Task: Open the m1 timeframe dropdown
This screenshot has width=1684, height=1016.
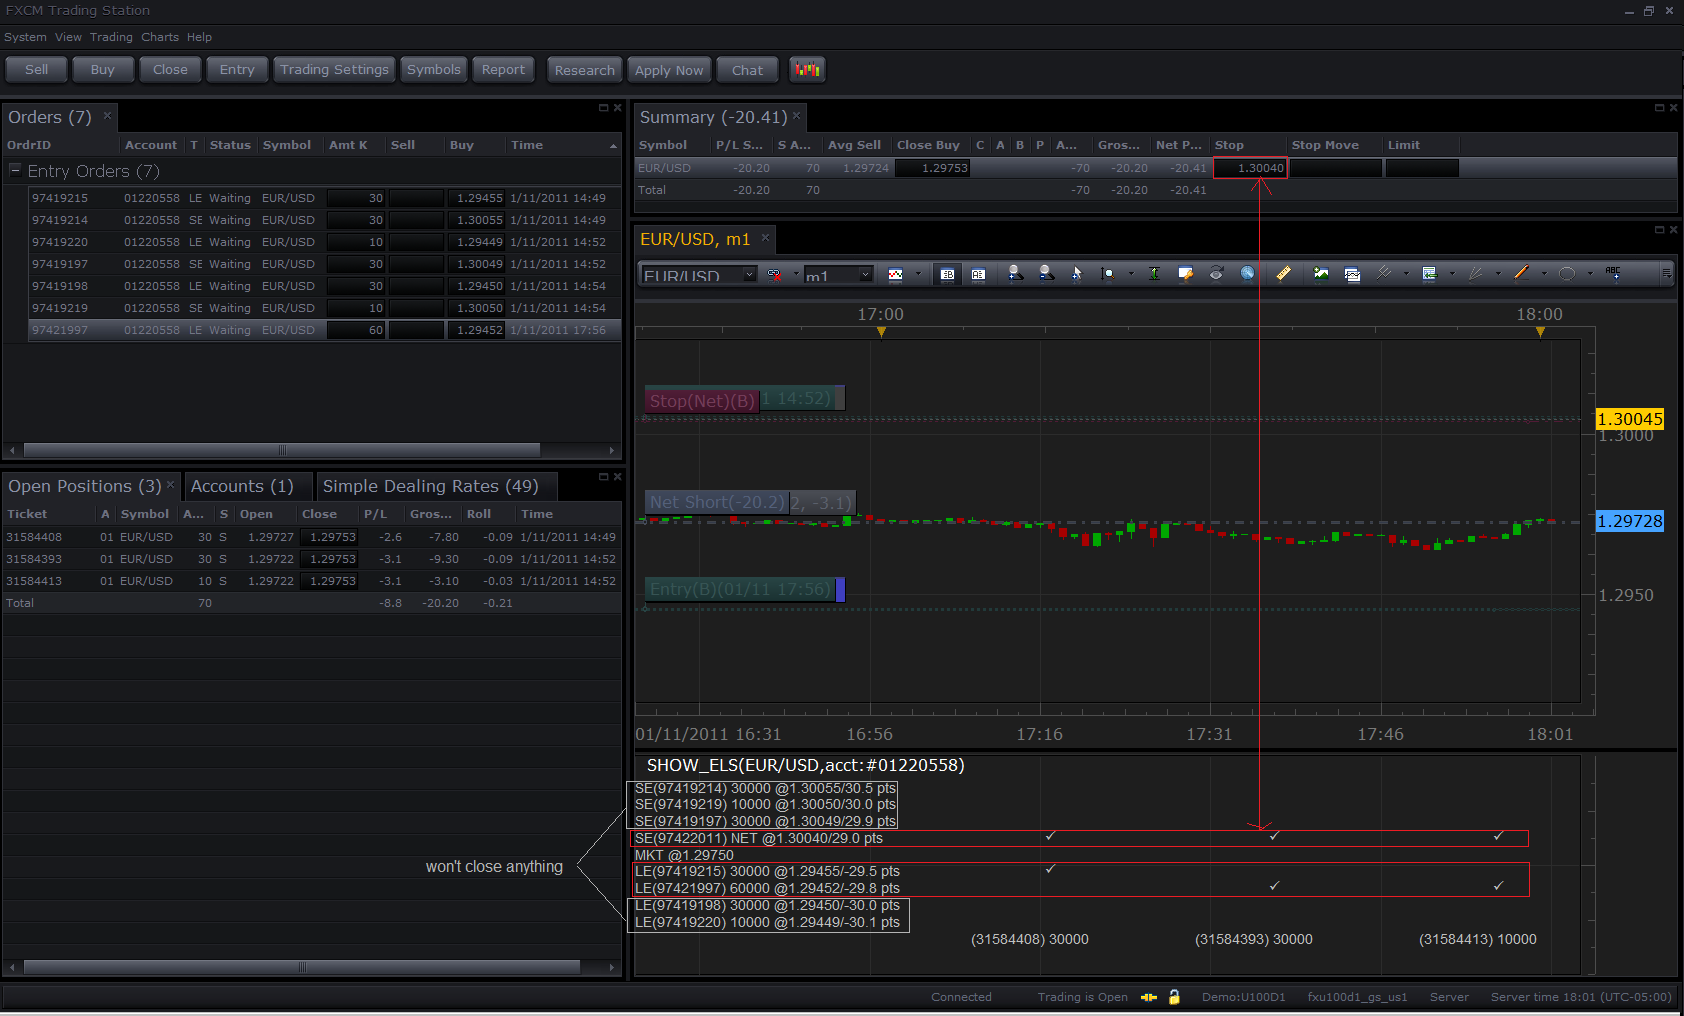Action: point(865,275)
